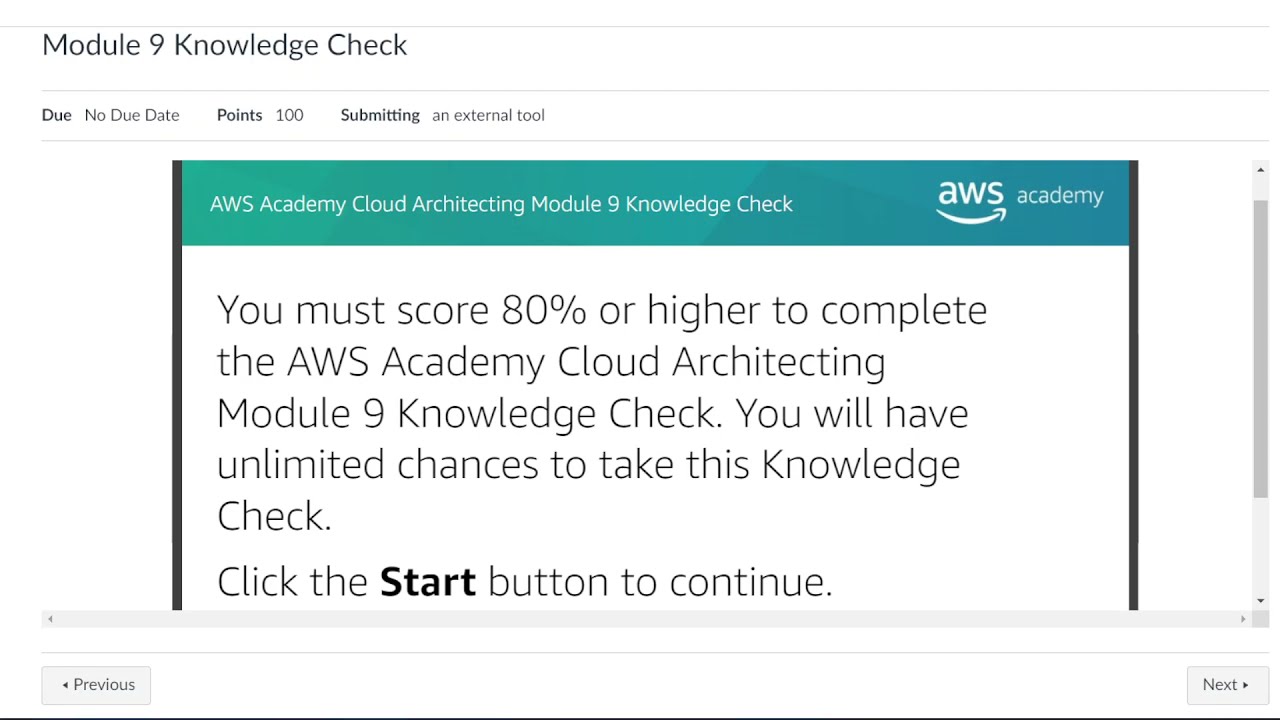Screen dimensions: 1280x720
Task: Go to the Previous module item
Action: tap(96, 685)
